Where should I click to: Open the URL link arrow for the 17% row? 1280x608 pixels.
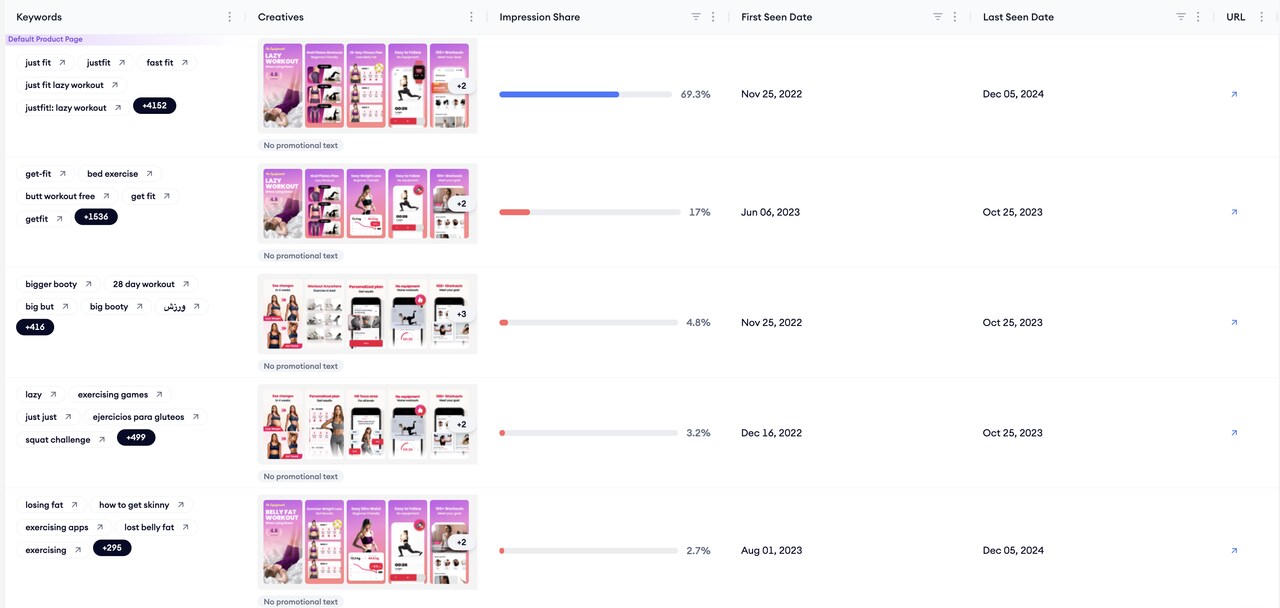pyautogui.click(x=1234, y=212)
